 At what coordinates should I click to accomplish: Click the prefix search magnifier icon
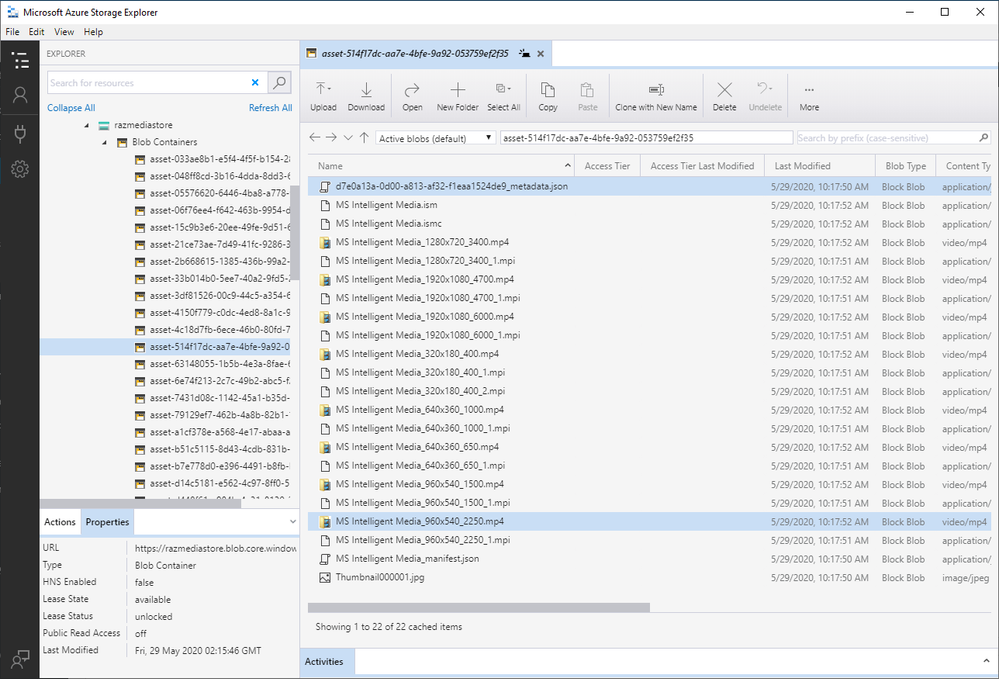coord(984,137)
